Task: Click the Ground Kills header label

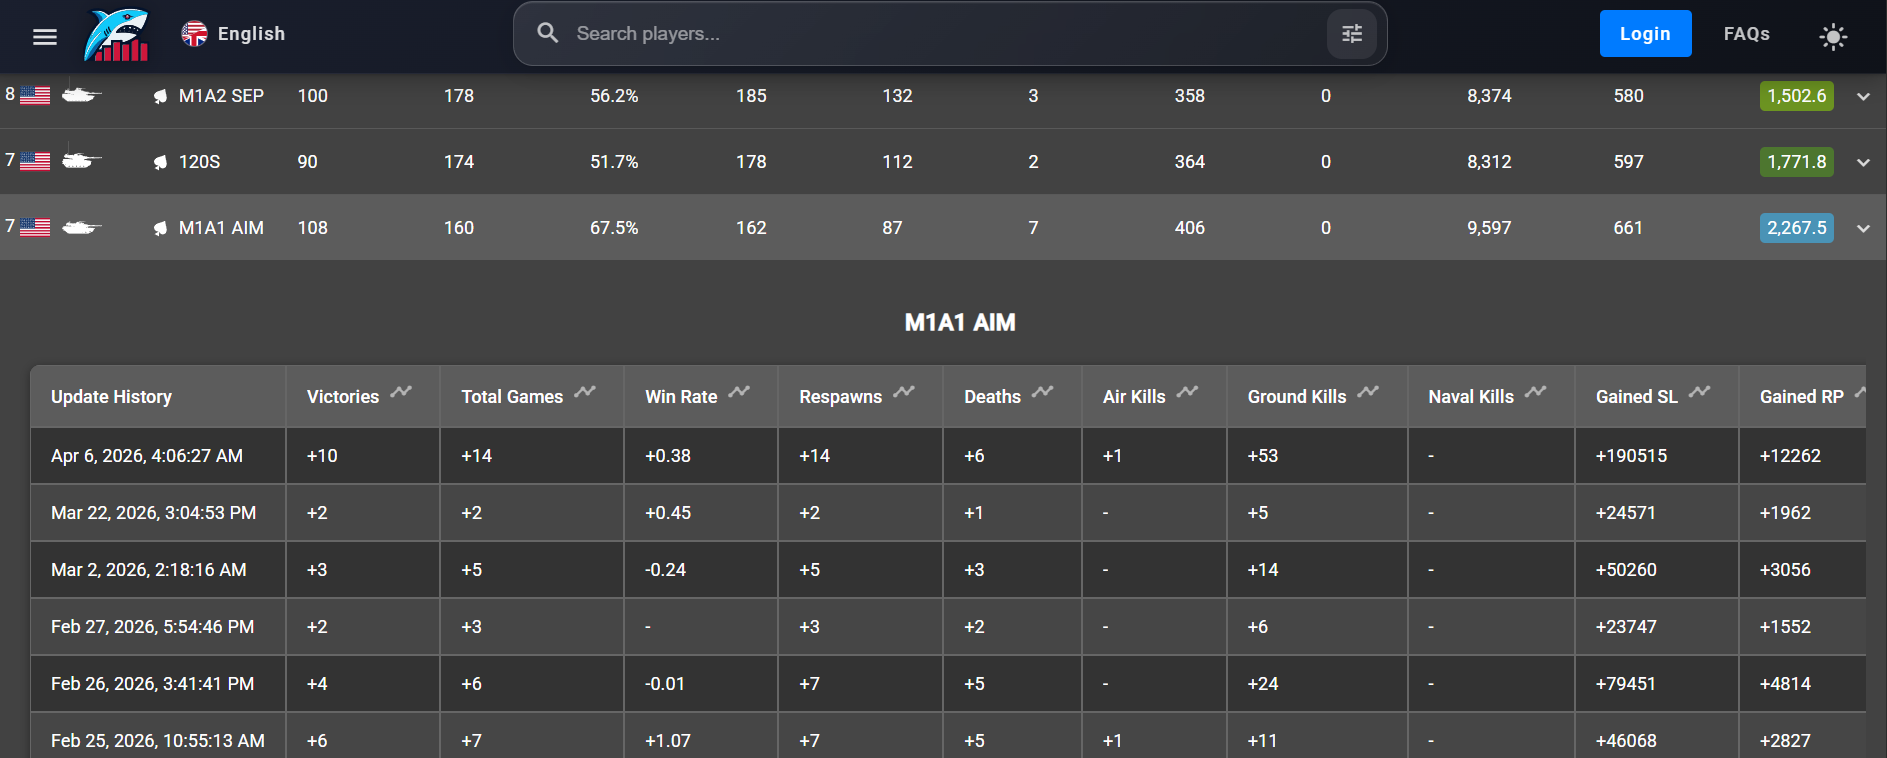Action: tap(1297, 397)
